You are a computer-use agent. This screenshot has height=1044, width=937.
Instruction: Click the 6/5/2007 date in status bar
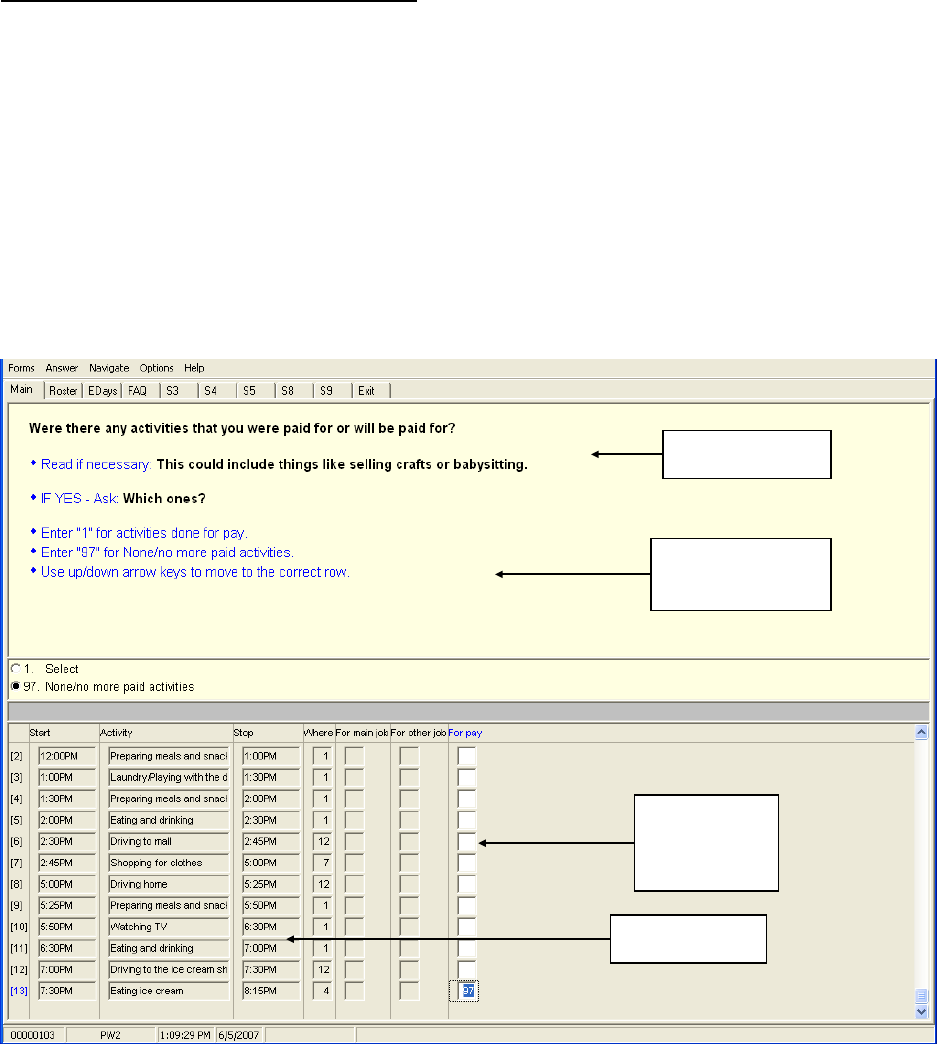tap(238, 1035)
